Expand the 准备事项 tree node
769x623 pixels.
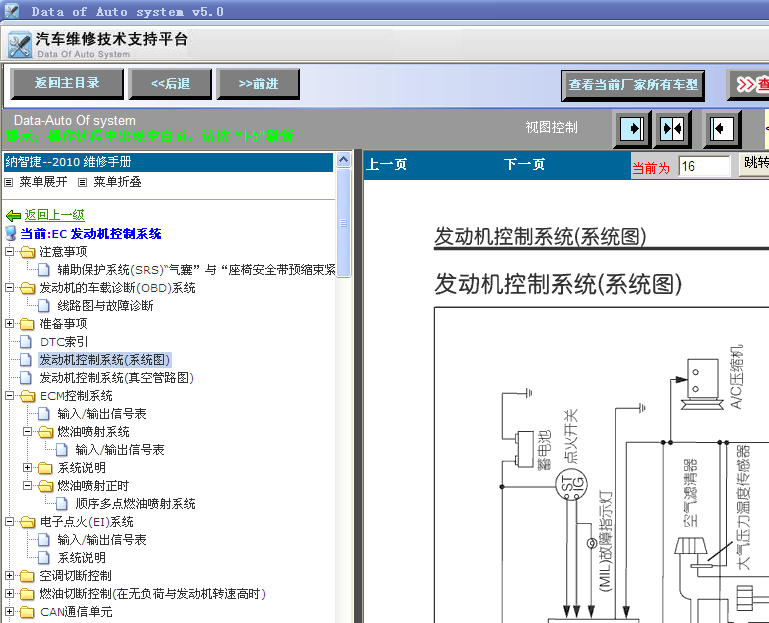(10, 324)
